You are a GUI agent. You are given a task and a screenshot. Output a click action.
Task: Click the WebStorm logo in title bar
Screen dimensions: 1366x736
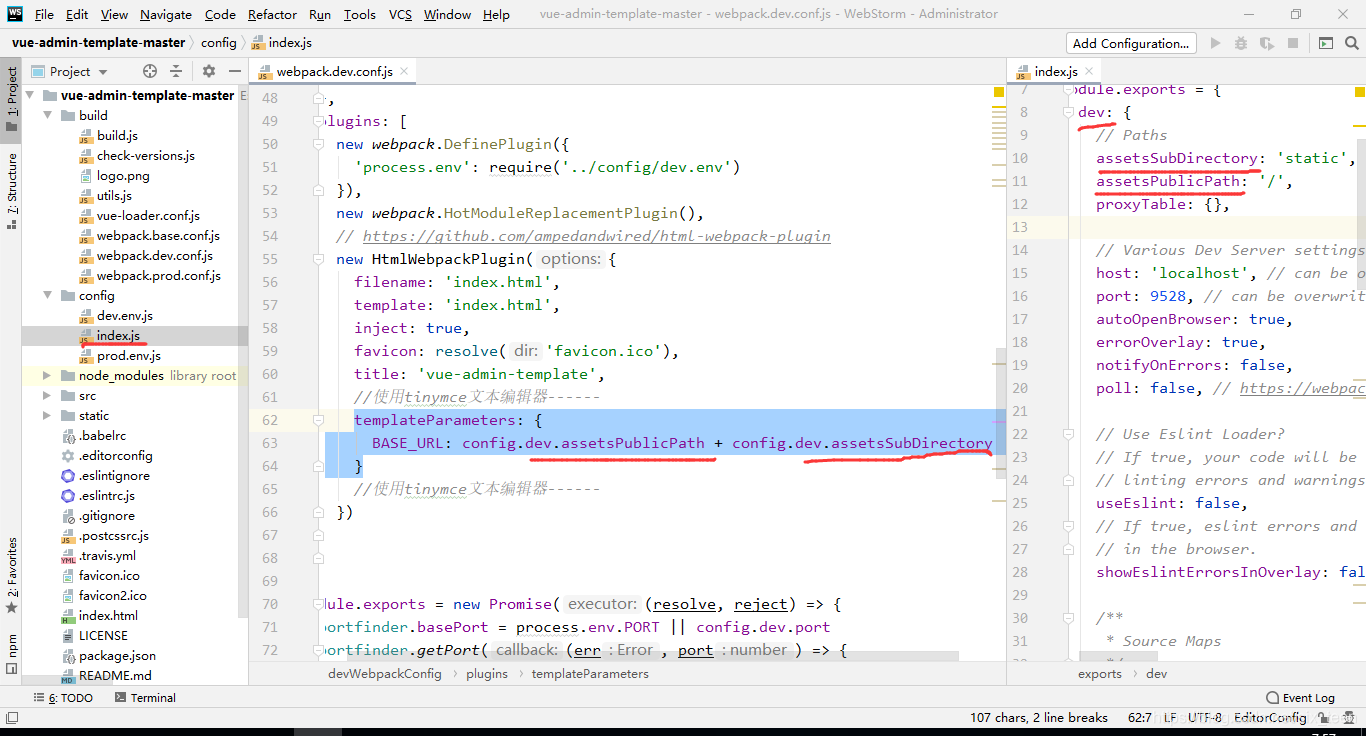tap(14, 14)
